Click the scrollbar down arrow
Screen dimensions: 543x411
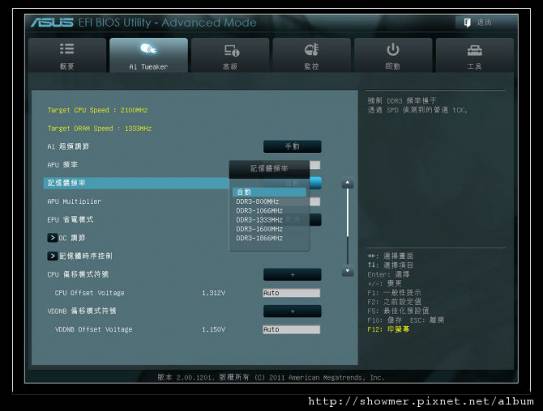click(x=348, y=271)
